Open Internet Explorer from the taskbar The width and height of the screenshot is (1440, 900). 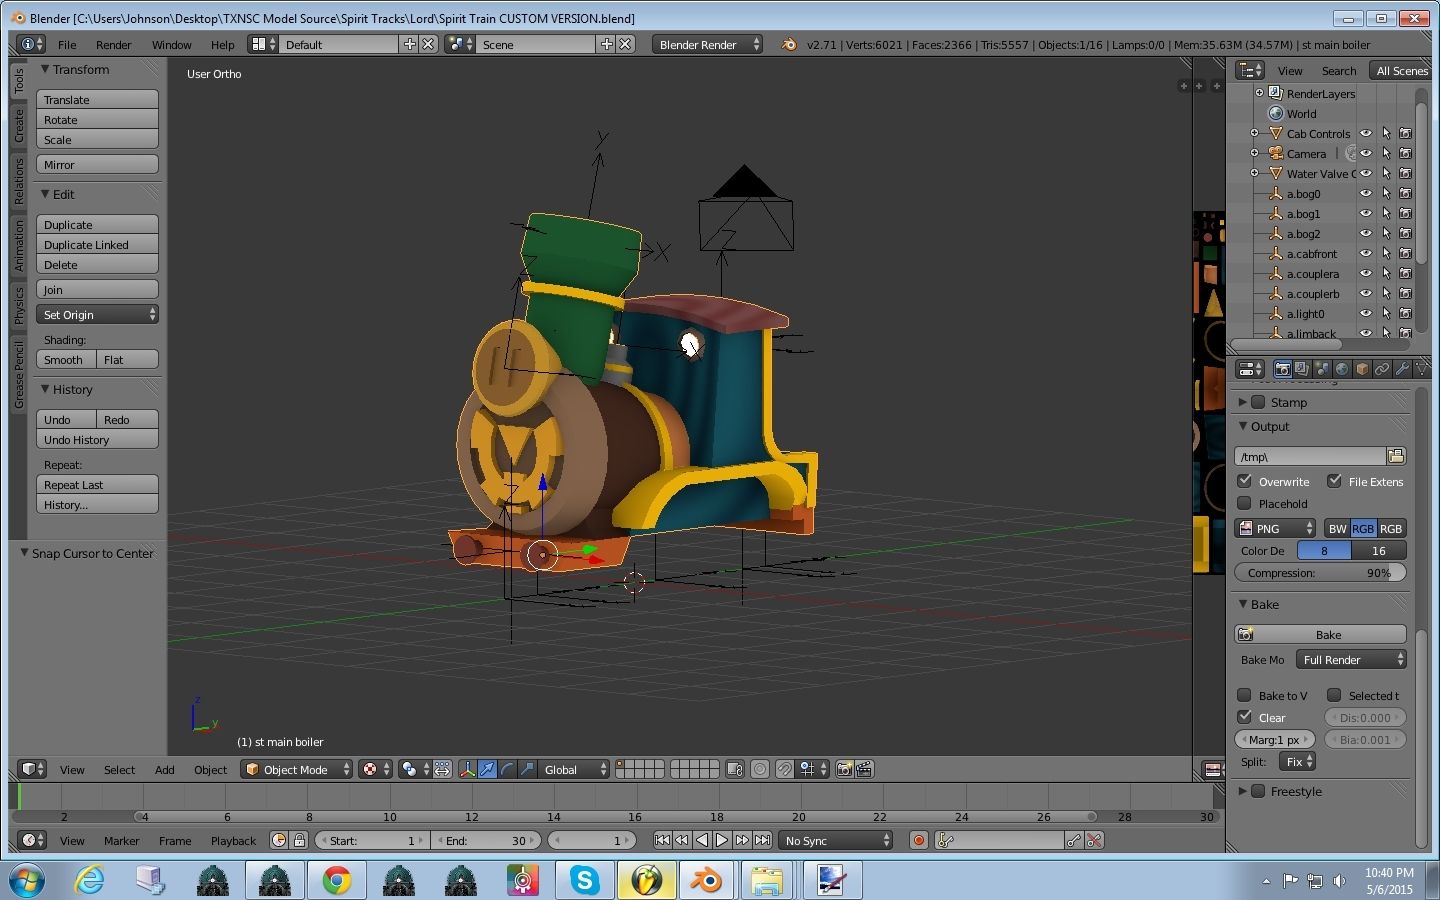coord(89,880)
